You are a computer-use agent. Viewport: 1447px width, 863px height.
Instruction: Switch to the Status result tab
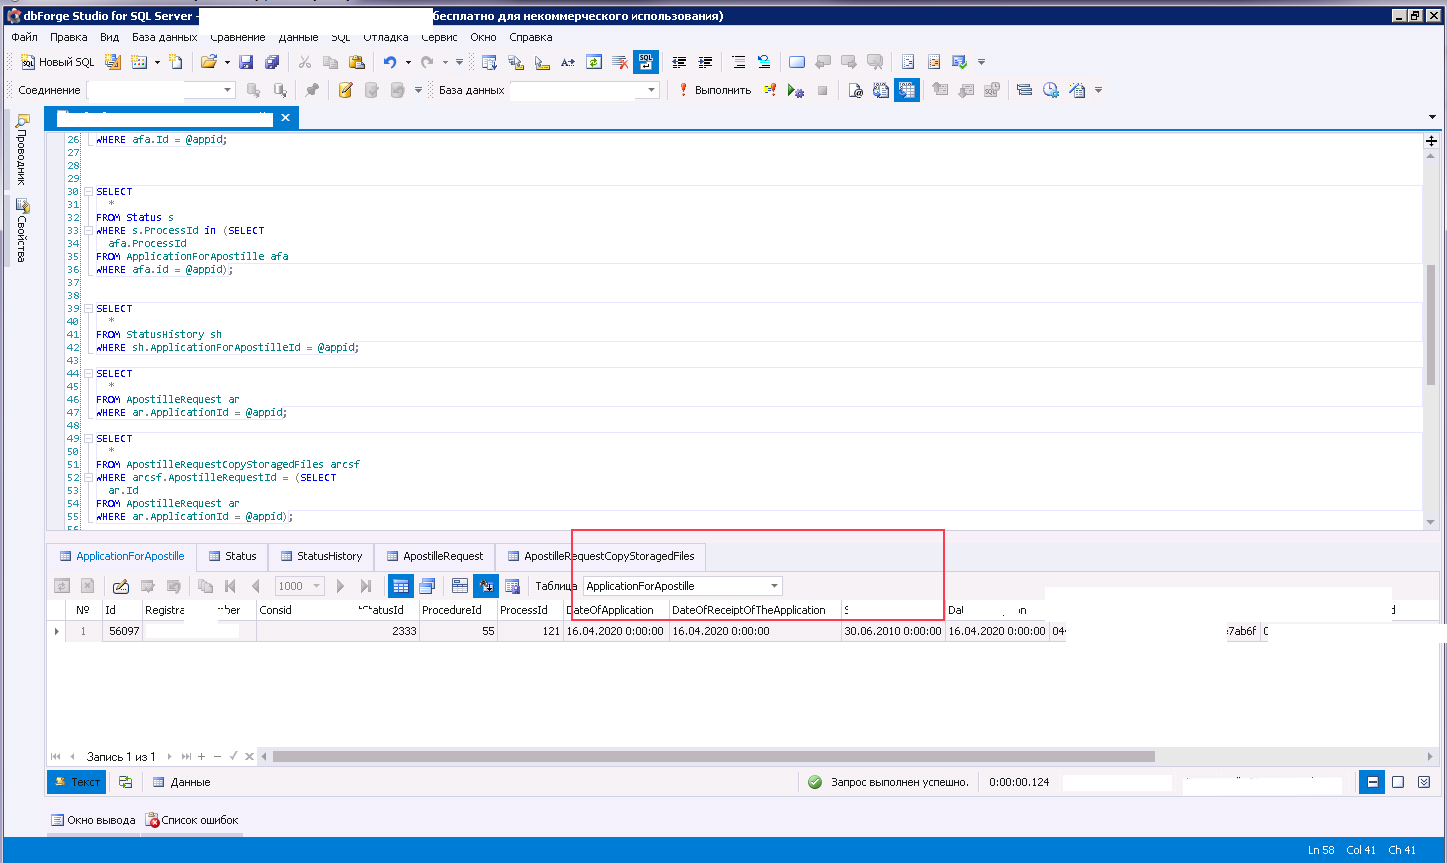[x=232, y=556]
